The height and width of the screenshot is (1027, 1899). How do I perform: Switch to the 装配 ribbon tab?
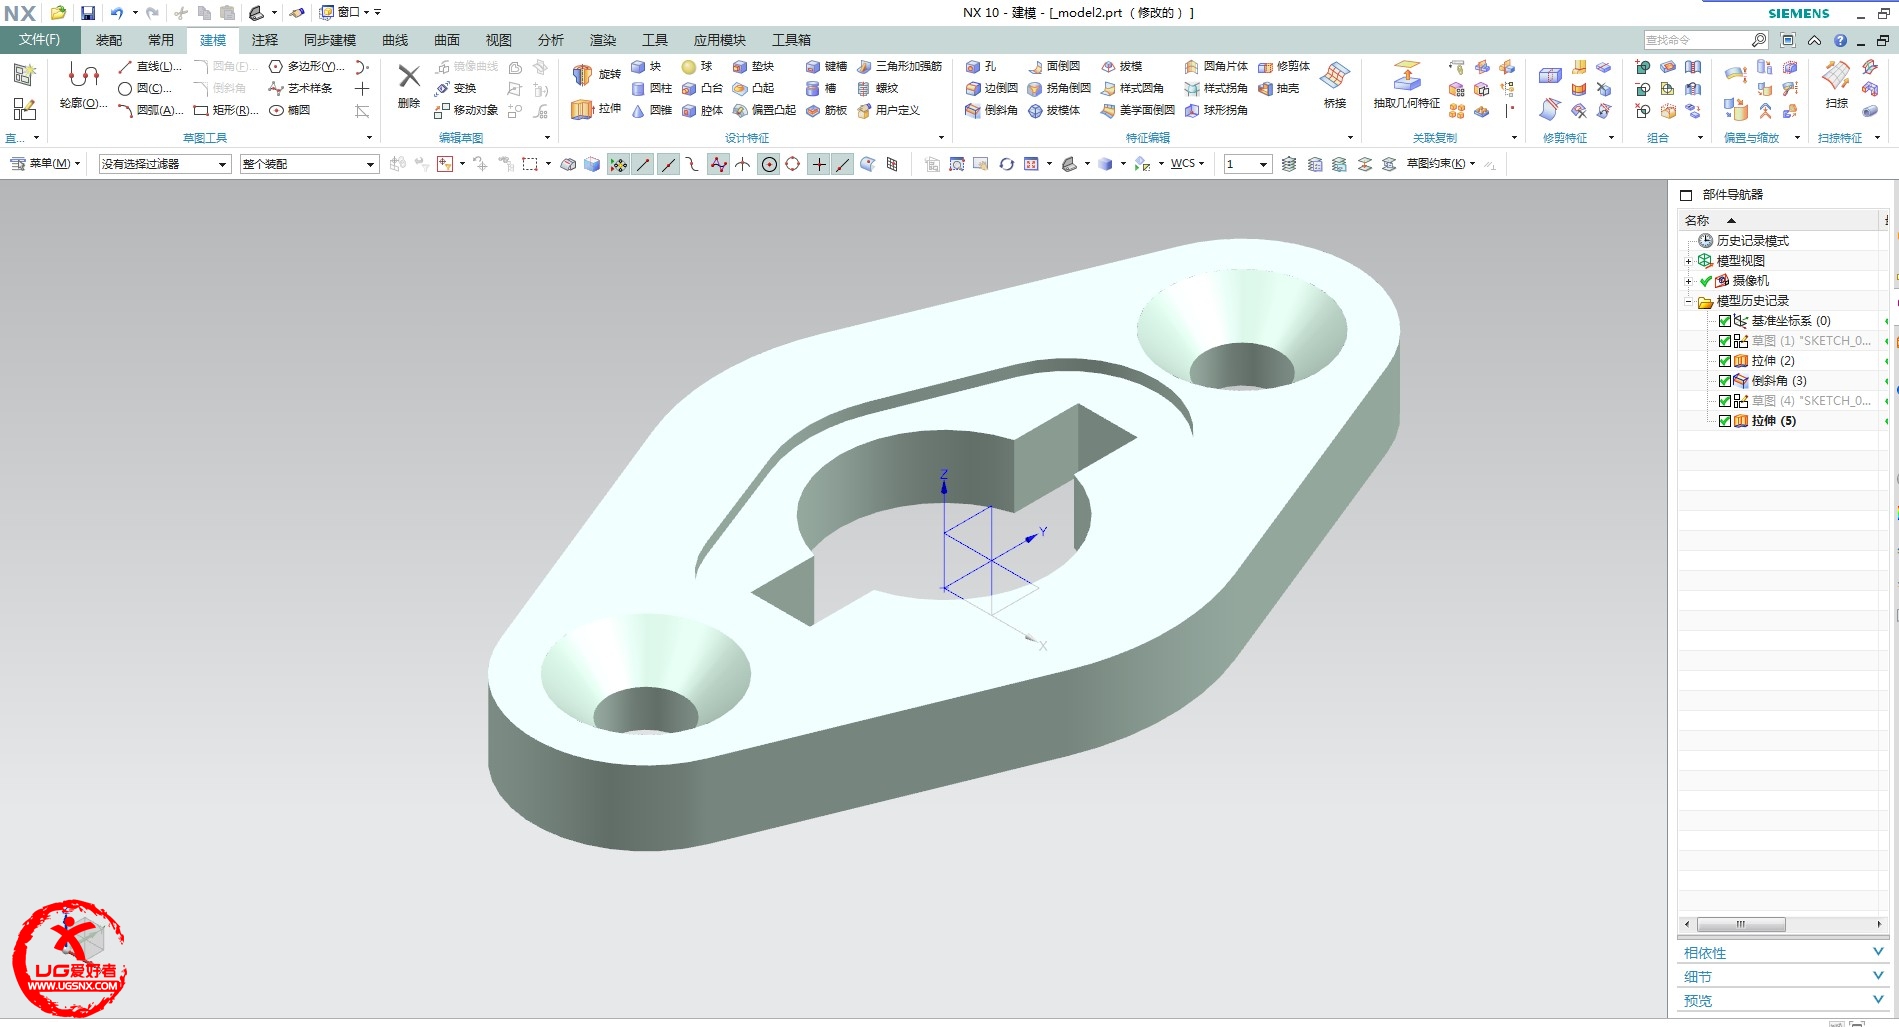point(109,40)
